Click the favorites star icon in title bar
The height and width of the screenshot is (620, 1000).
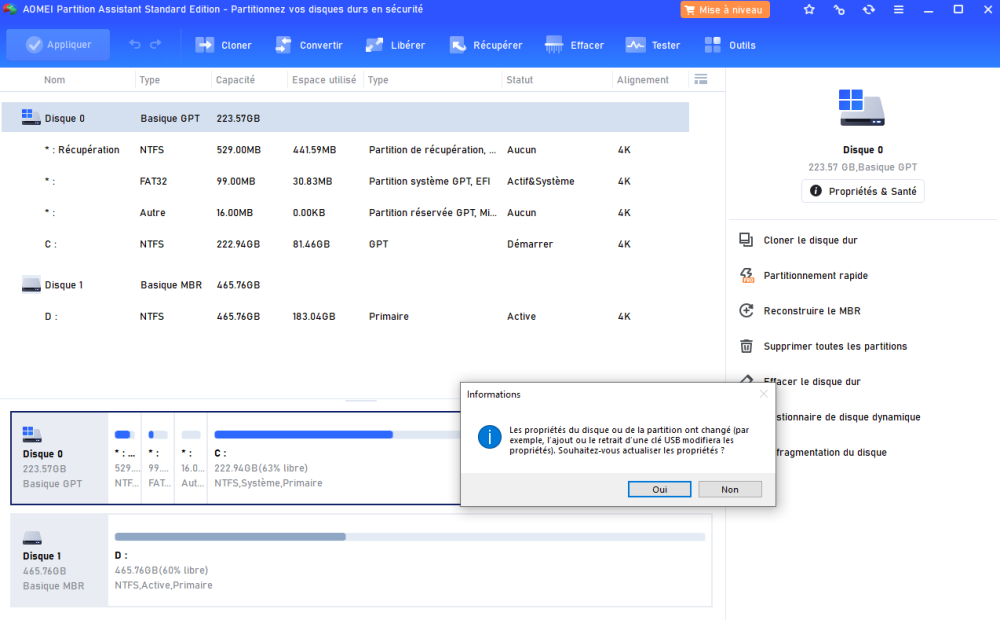coord(809,10)
